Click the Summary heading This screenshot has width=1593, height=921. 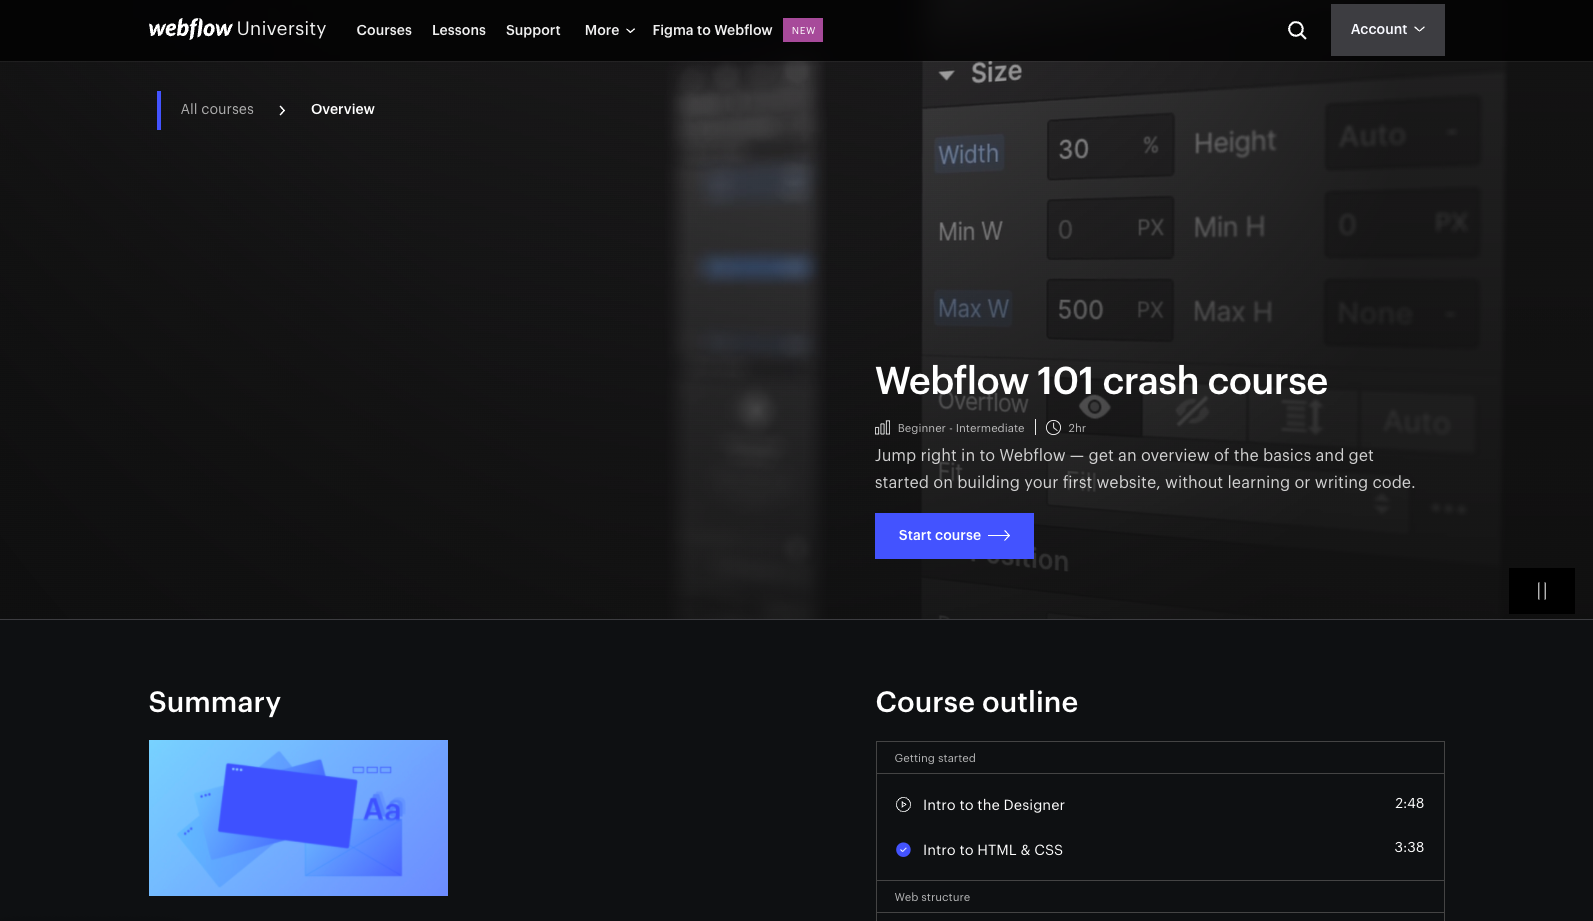[215, 702]
